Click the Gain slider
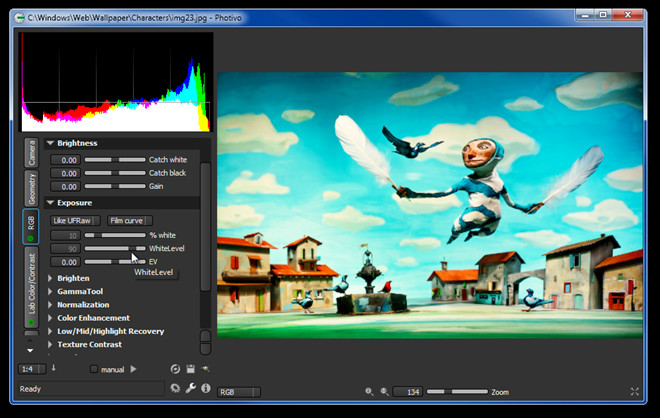This screenshot has width=660, height=418. coord(115,186)
